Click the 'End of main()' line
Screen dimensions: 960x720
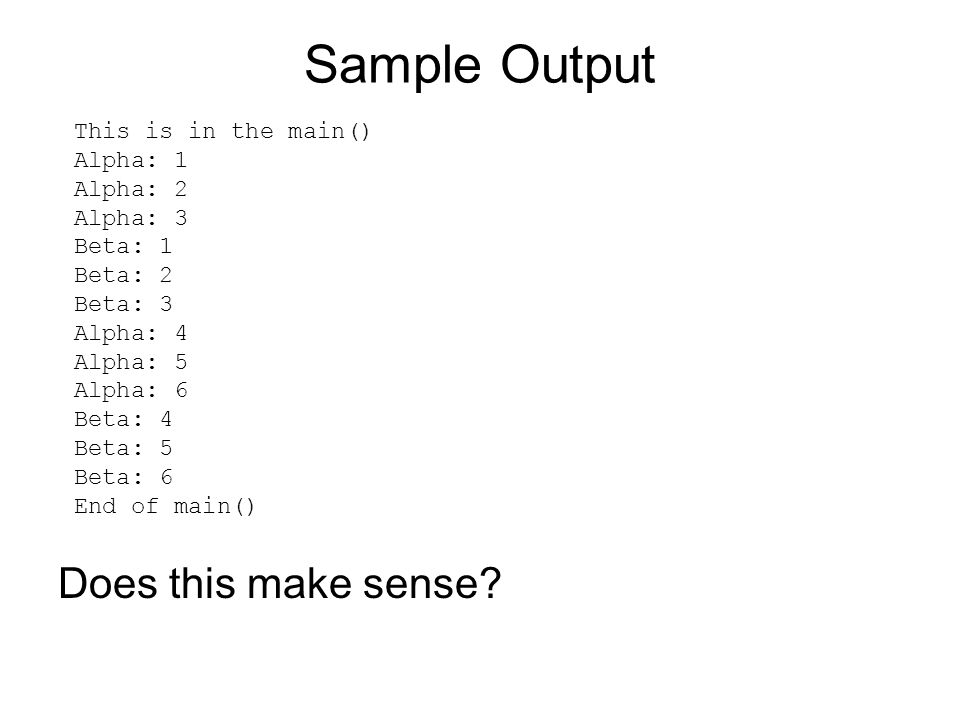165,506
